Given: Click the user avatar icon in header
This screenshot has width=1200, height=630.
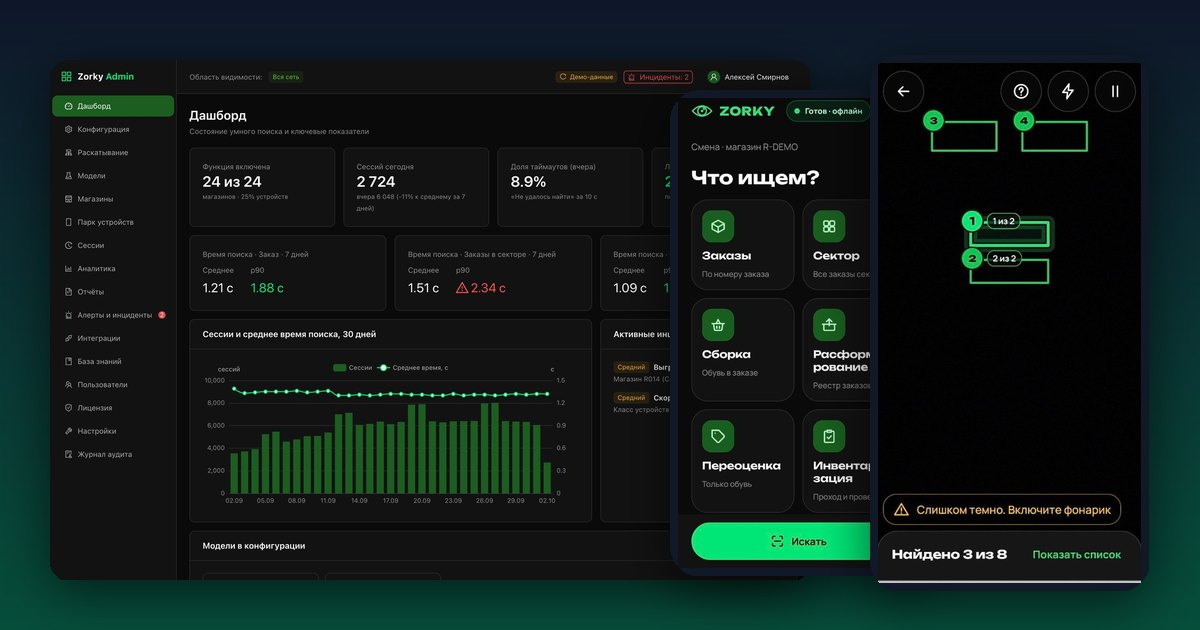Looking at the screenshot, I should tap(714, 77).
